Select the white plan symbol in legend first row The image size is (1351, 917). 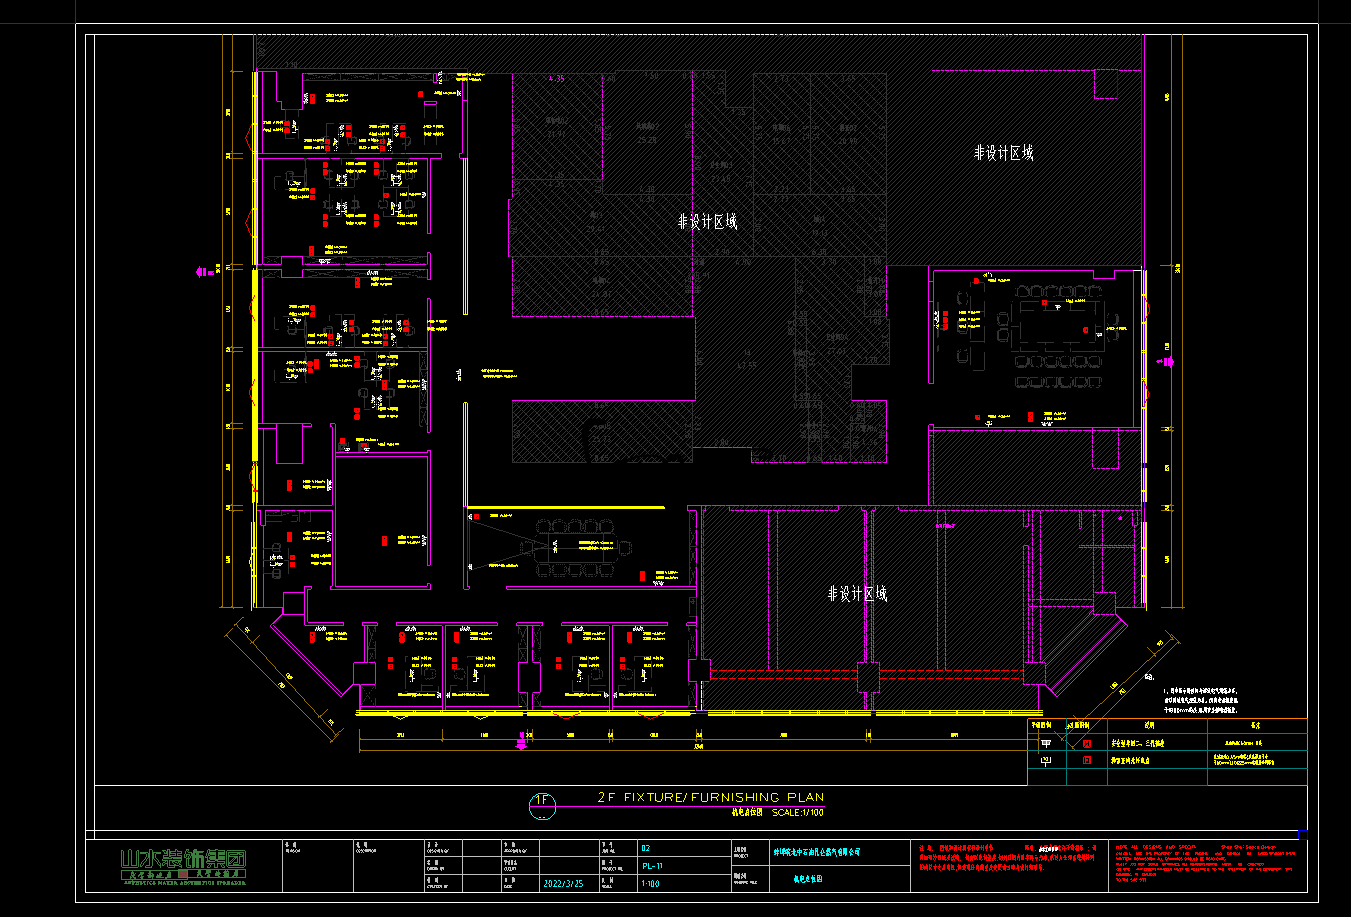(1046, 743)
